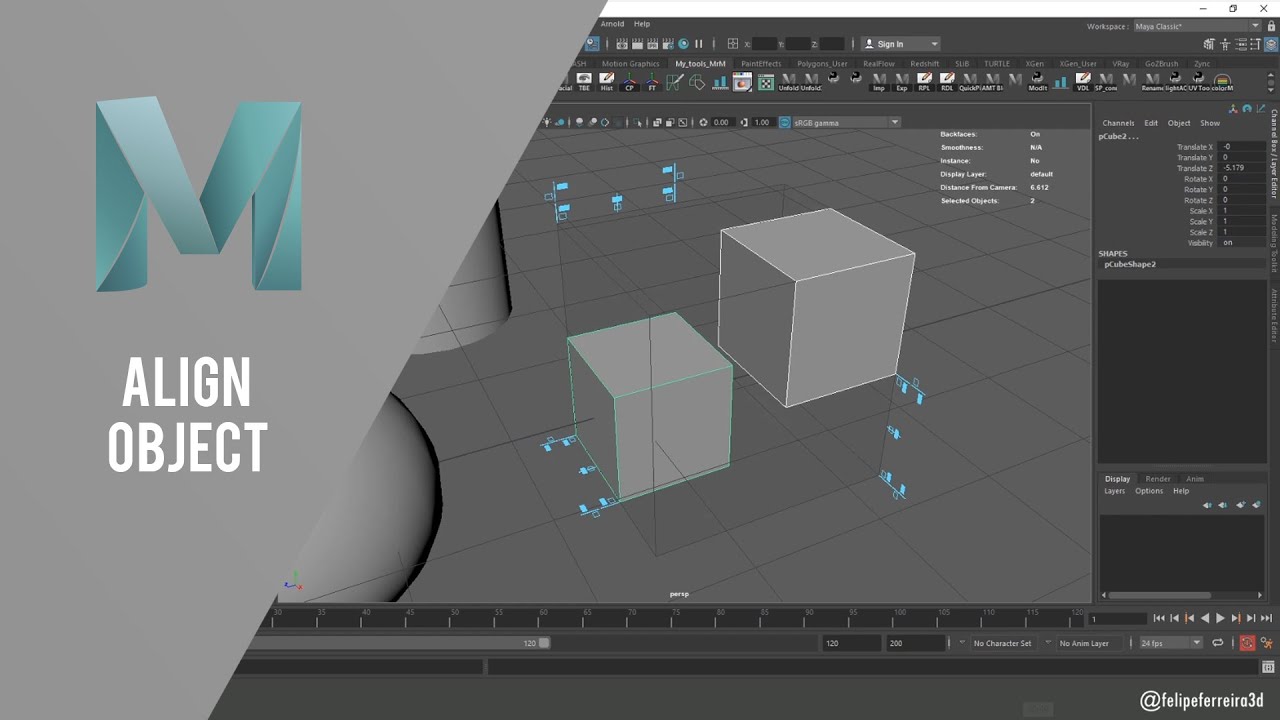Switch to the Render layer tab
Image resolution: width=1280 pixels, height=720 pixels.
point(1158,479)
